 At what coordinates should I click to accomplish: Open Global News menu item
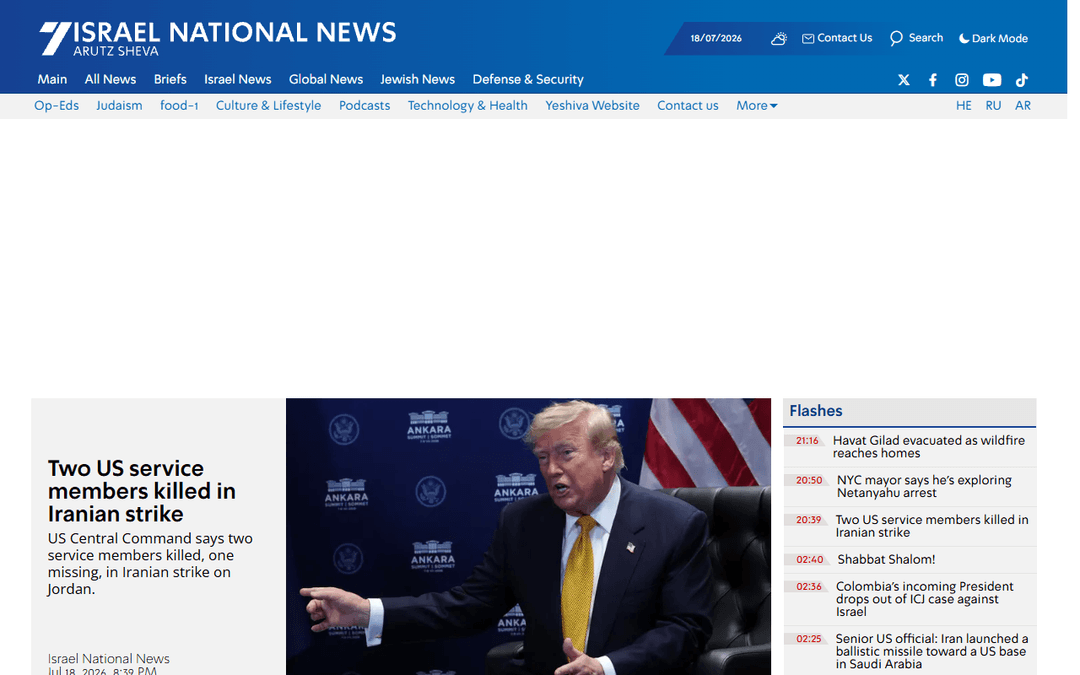tap(326, 79)
